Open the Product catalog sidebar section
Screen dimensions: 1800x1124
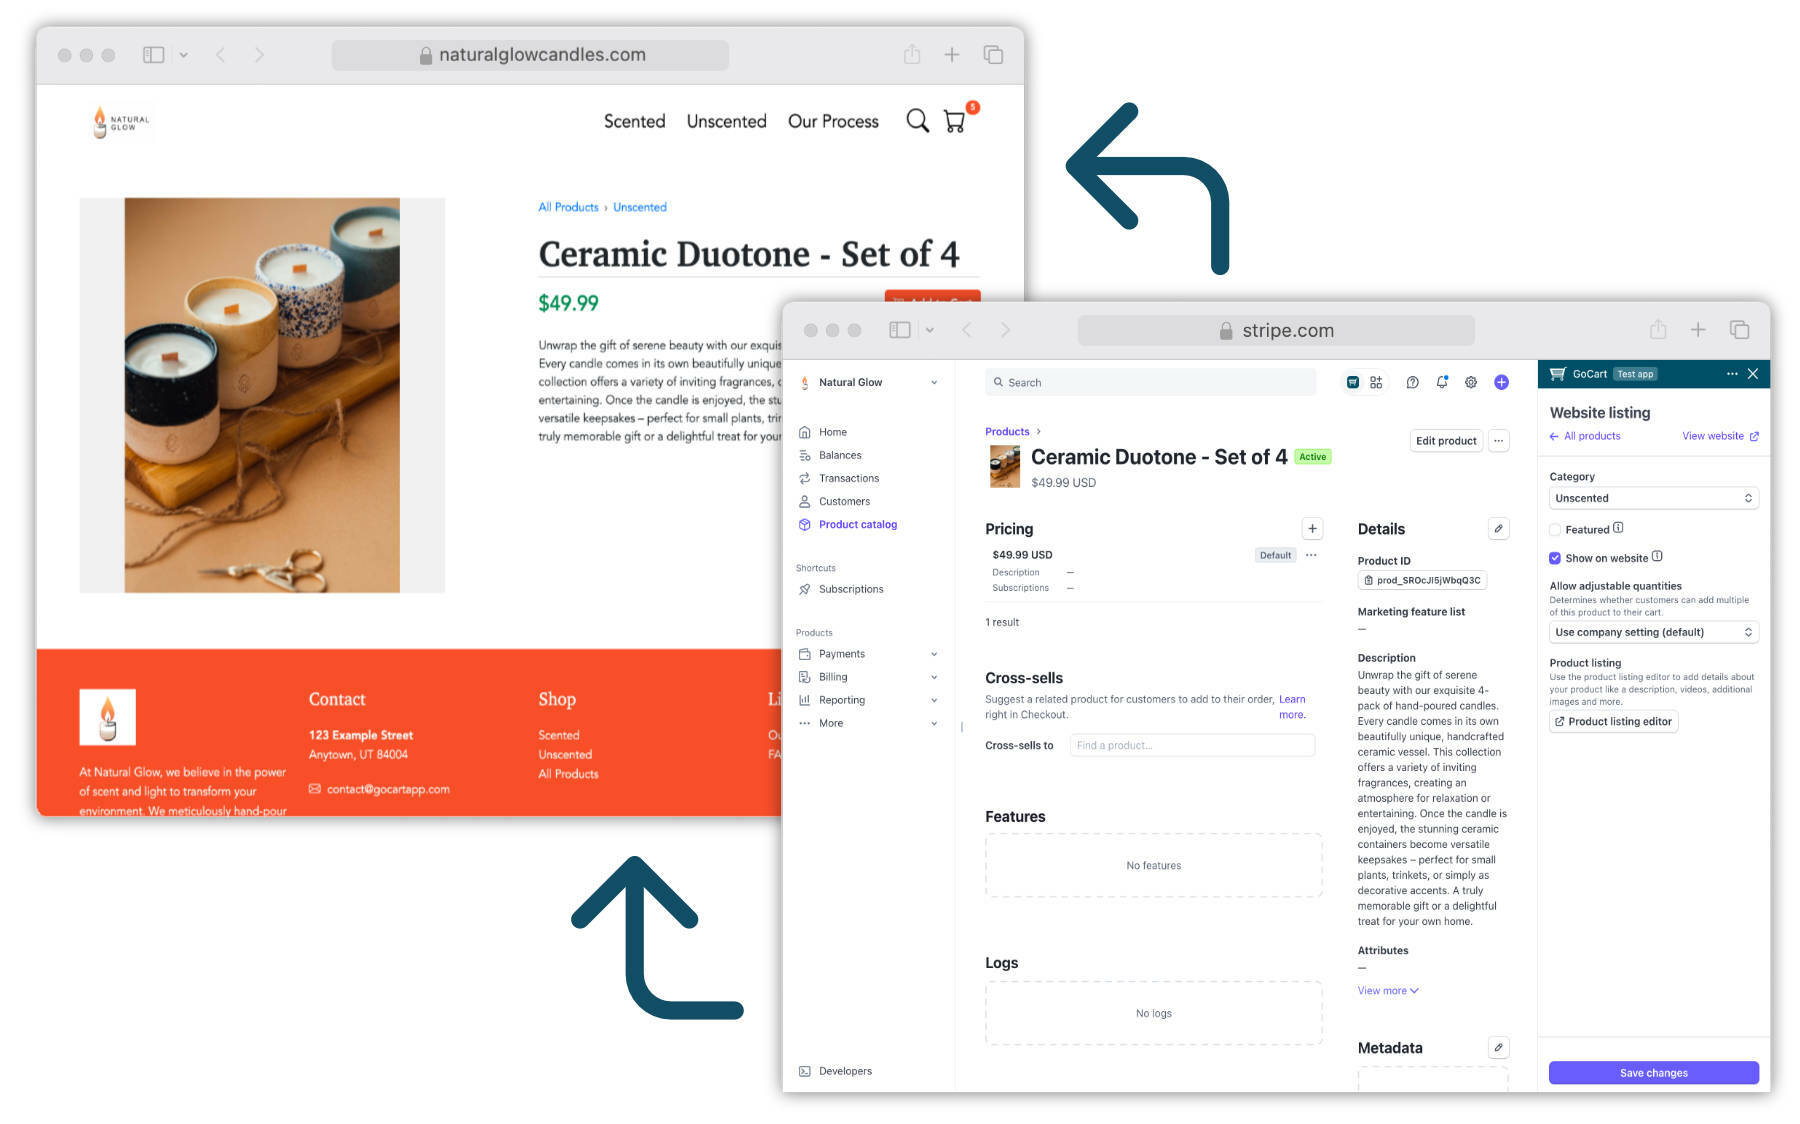[x=855, y=524]
